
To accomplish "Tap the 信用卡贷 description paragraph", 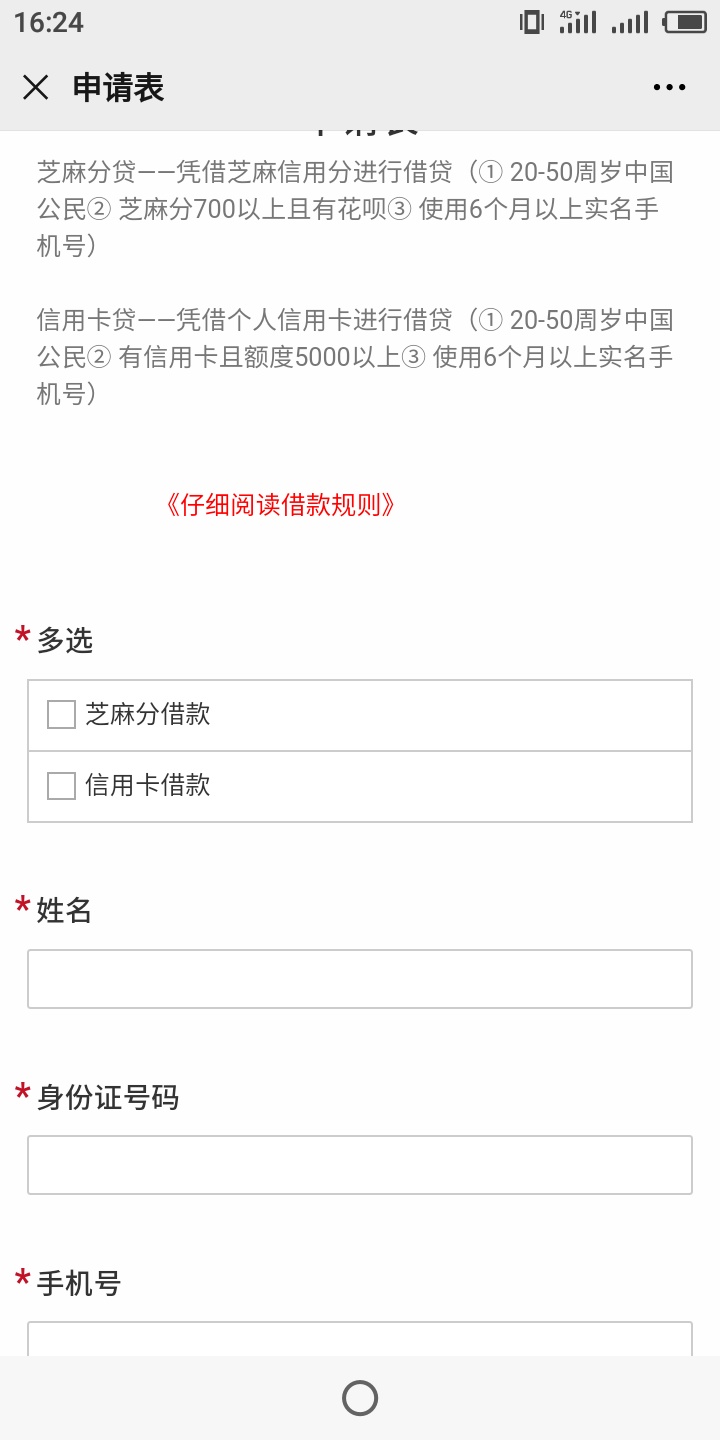I will 355,357.
